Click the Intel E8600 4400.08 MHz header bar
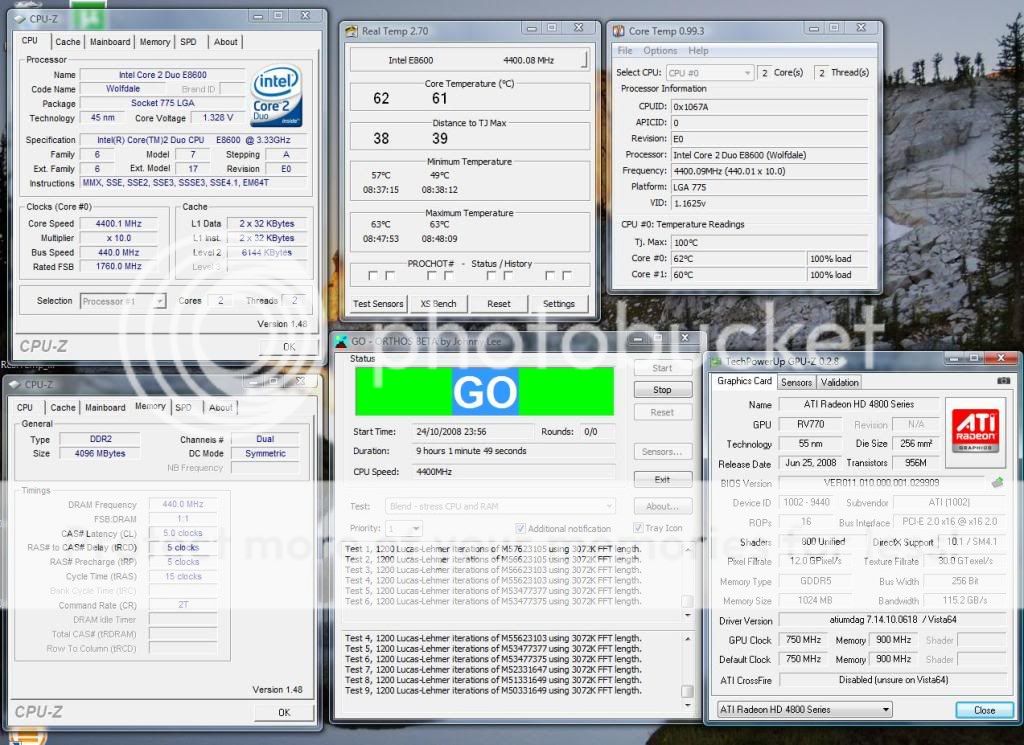 coord(468,61)
